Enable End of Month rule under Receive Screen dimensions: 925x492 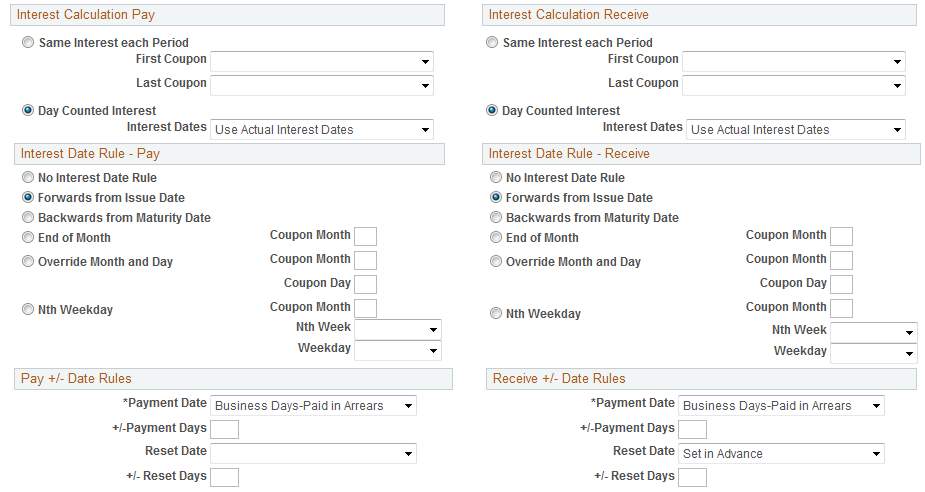(496, 238)
